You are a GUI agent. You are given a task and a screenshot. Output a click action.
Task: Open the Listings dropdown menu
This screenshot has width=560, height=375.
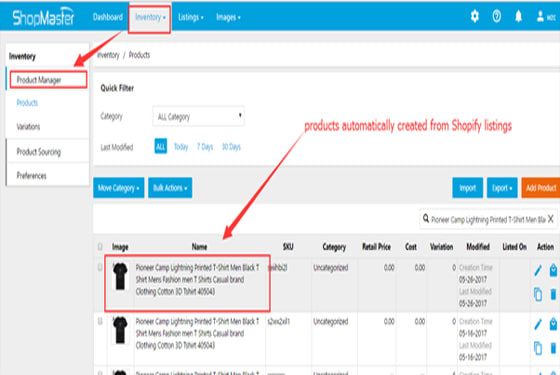(191, 17)
